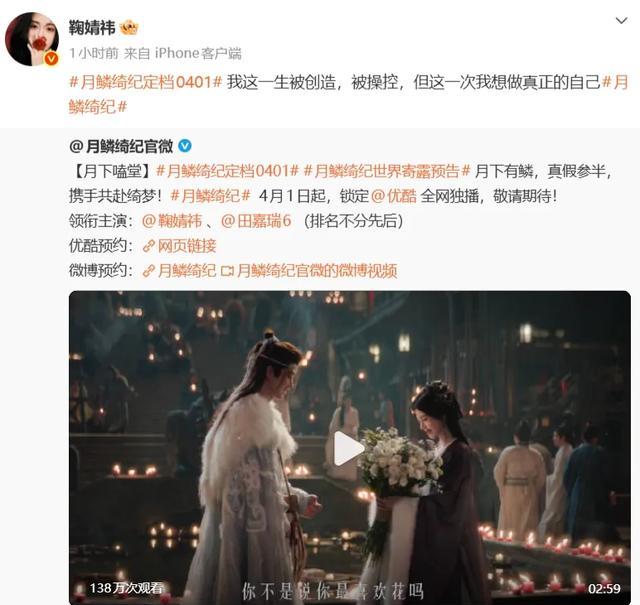
Task: Open 鞠婧祎 username profile
Action: pyautogui.click(x=92, y=28)
